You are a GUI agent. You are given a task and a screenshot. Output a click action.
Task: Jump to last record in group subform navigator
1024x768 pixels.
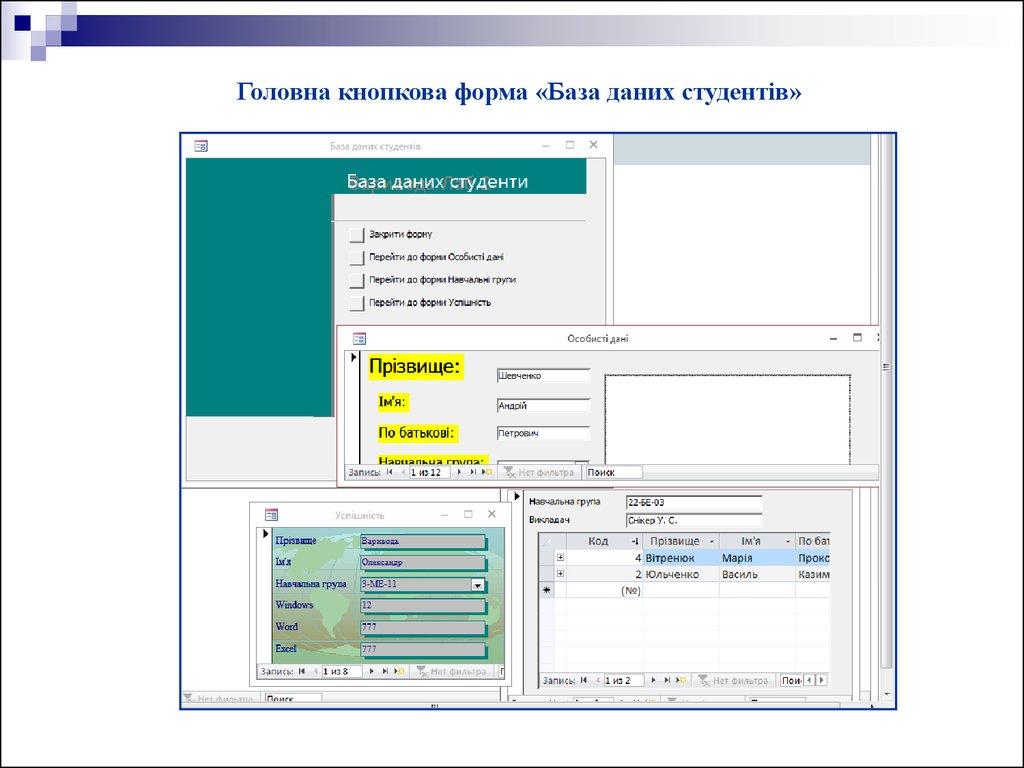665,680
